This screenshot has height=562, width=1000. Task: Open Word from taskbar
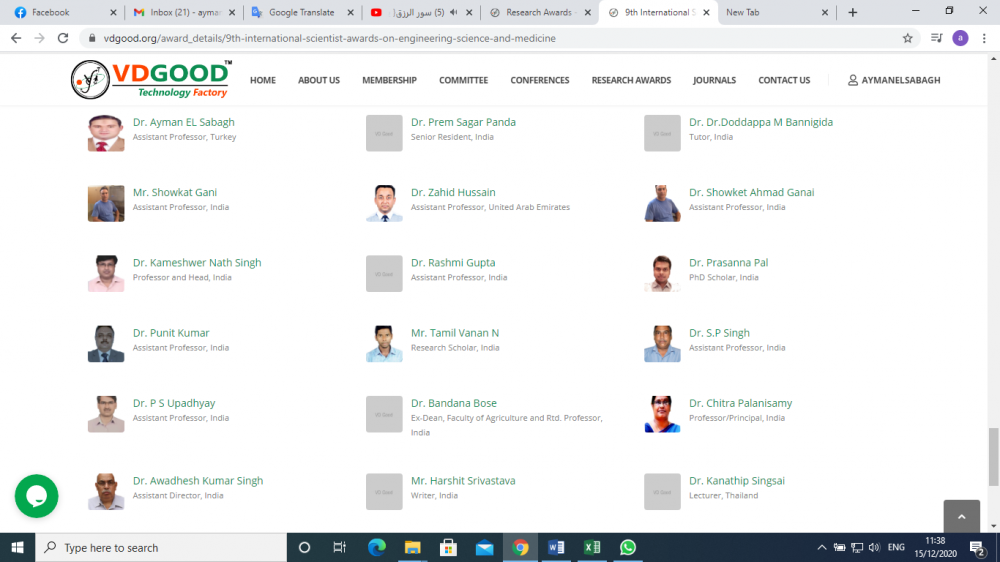(x=556, y=547)
